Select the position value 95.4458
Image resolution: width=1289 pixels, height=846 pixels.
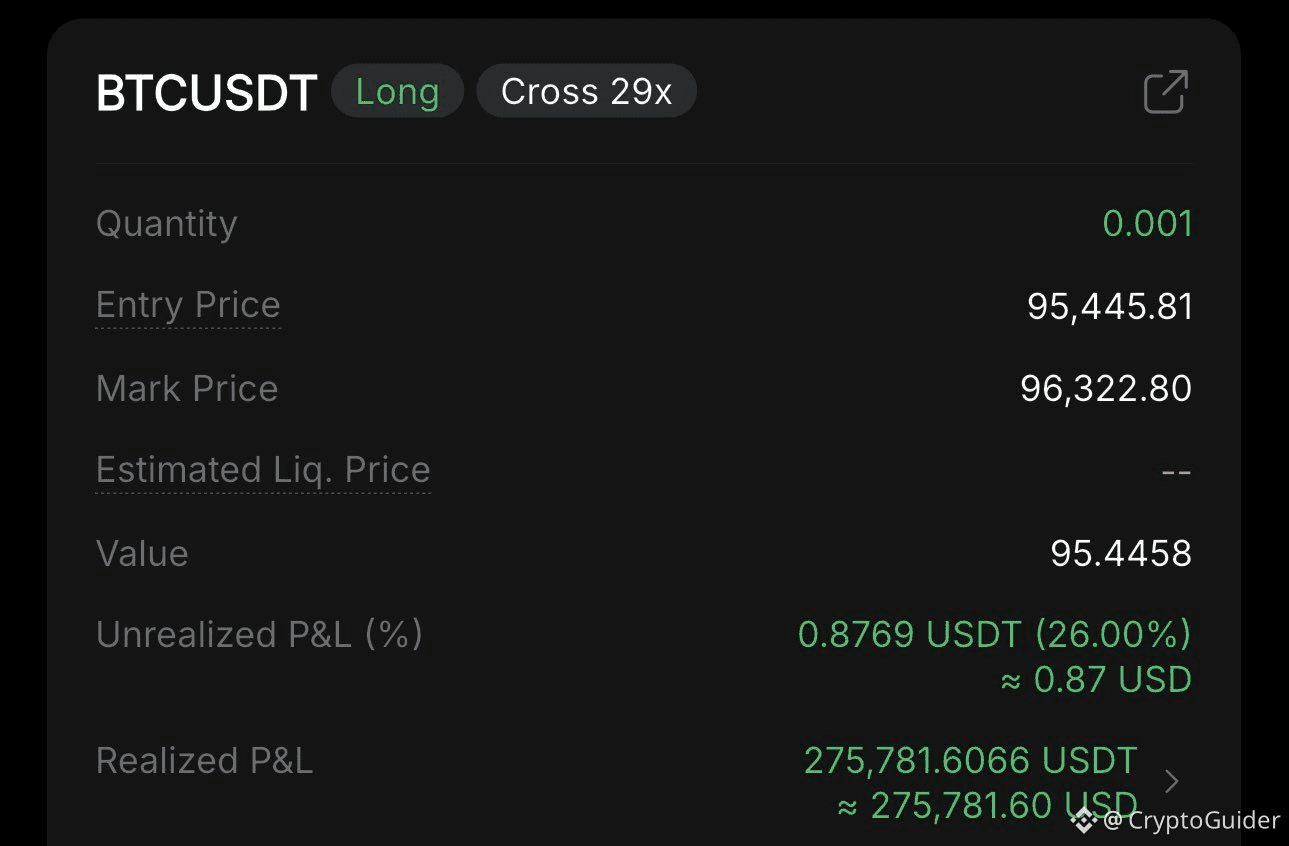pyautogui.click(x=1120, y=553)
